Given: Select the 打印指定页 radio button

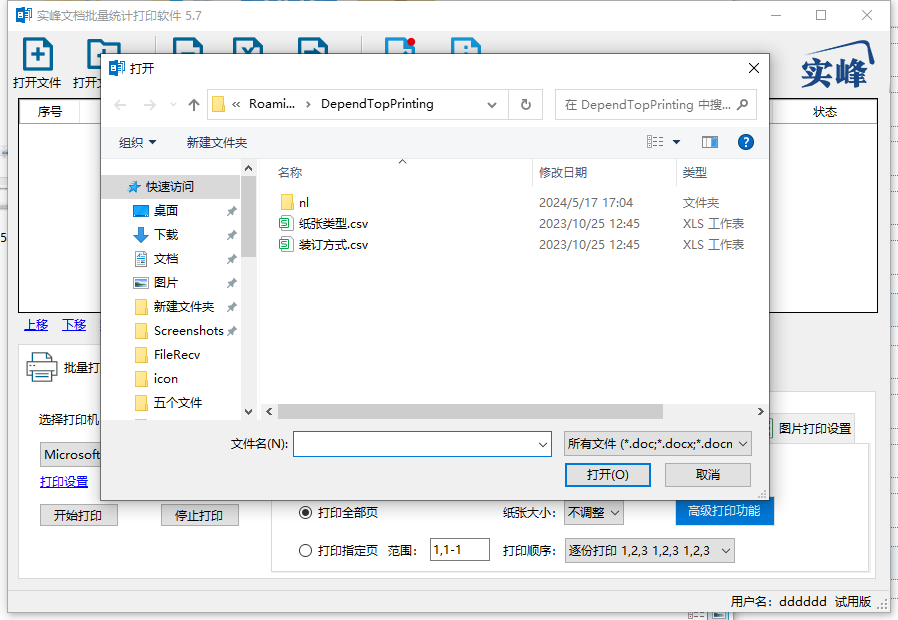Looking at the screenshot, I should pos(306,551).
